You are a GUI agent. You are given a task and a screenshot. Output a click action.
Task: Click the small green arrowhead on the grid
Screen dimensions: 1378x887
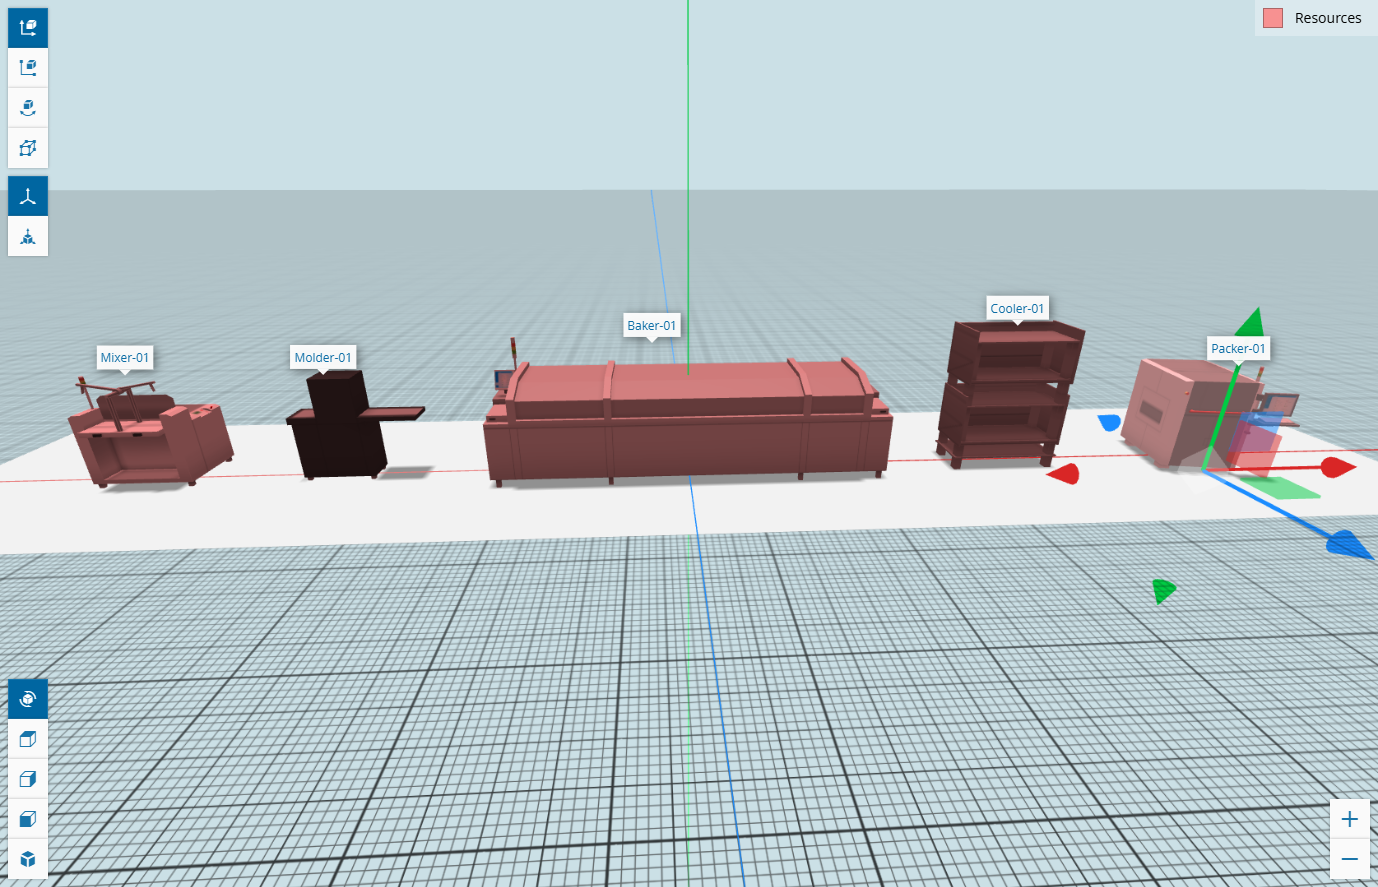point(1163,591)
